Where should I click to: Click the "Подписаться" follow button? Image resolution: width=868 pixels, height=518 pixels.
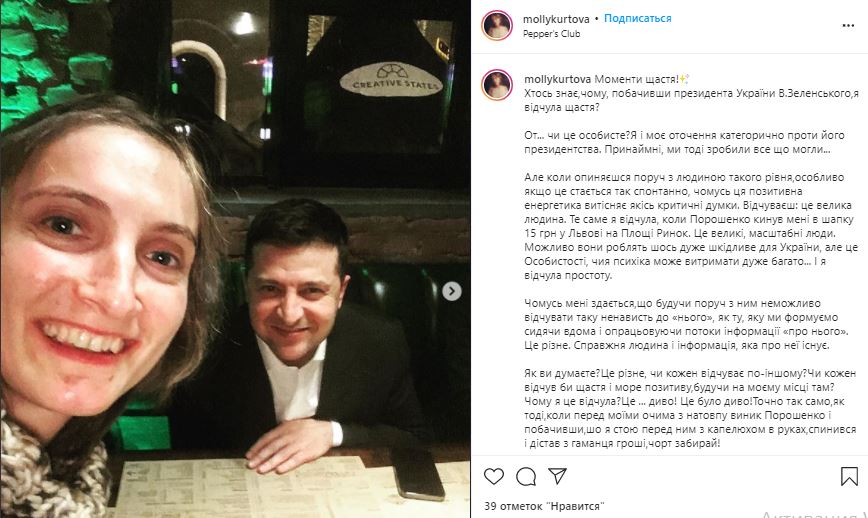tap(638, 19)
